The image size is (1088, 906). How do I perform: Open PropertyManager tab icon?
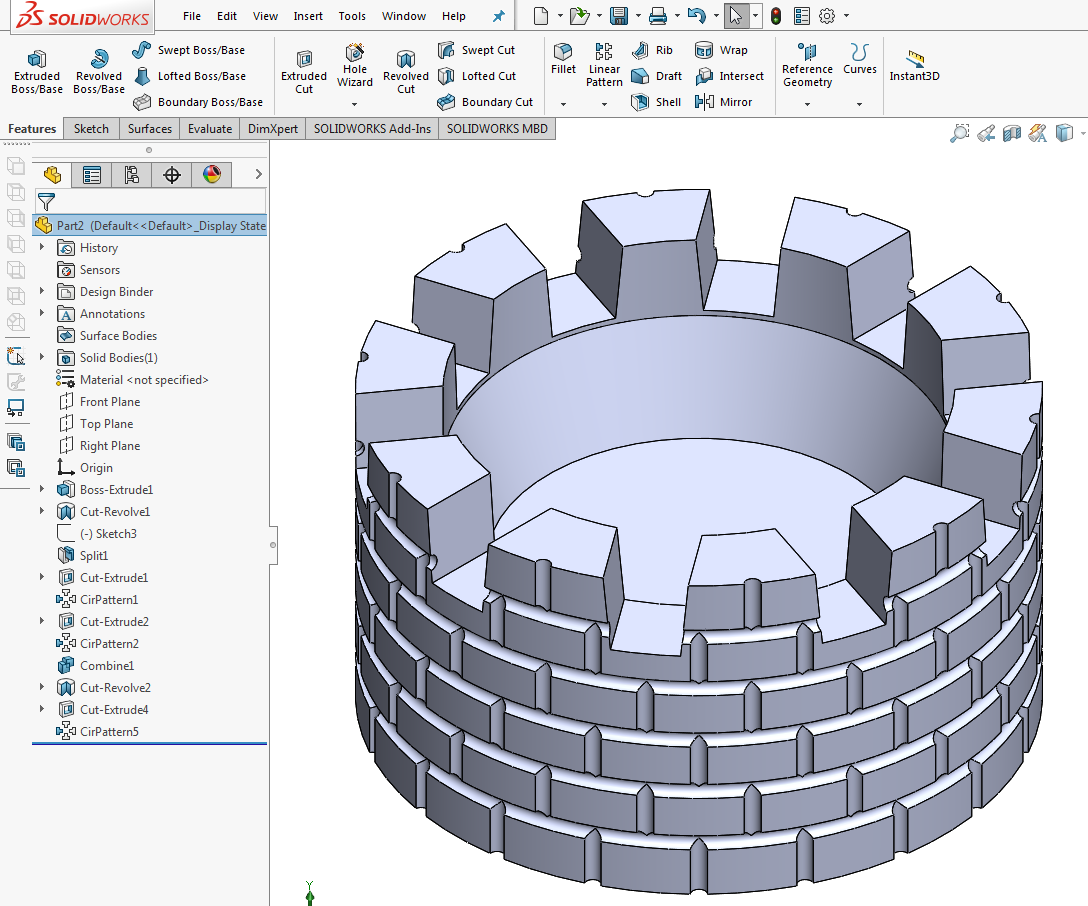(x=92, y=175)
